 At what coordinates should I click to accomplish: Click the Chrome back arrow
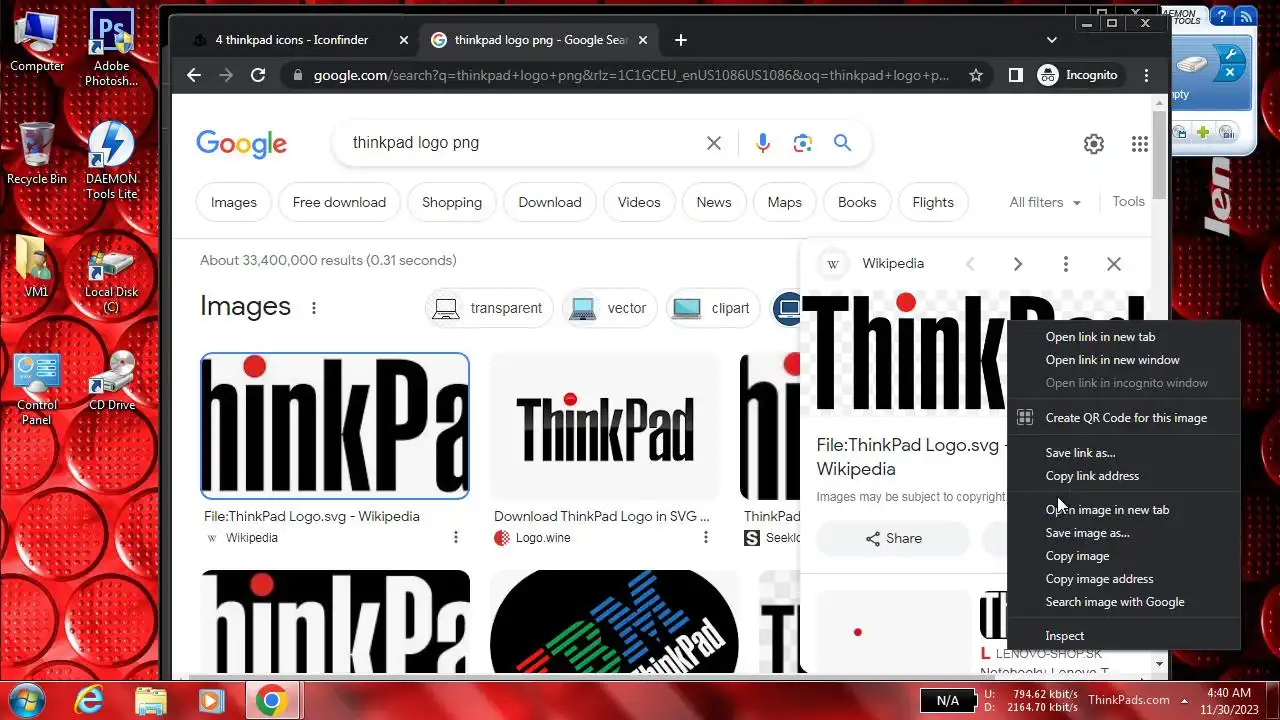click(194, 75)
